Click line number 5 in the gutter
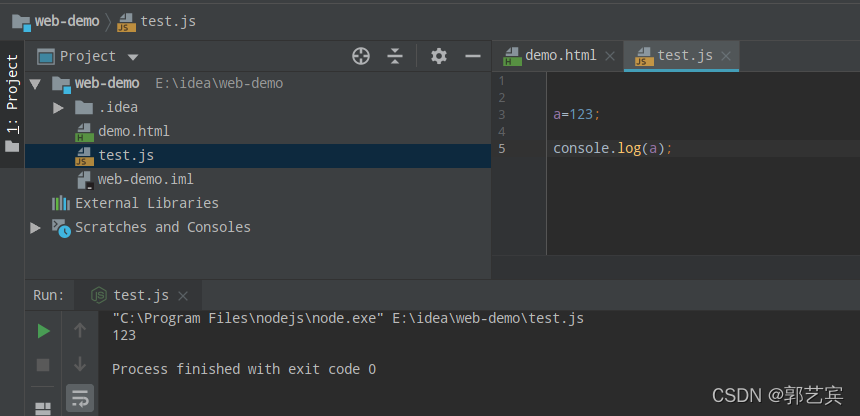Viewport: 860px width, 416px height. click(502, 149)
